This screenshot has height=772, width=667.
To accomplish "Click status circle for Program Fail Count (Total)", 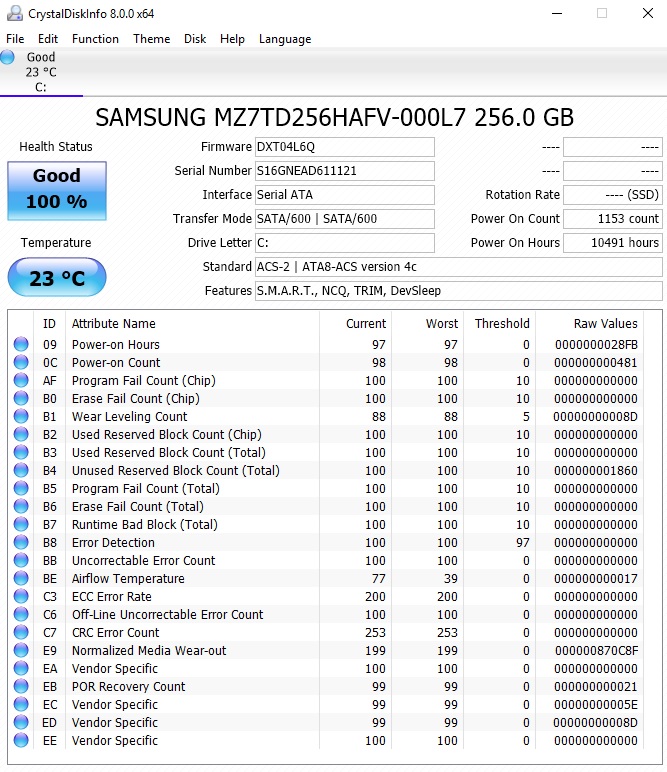I will click(21, 488).
